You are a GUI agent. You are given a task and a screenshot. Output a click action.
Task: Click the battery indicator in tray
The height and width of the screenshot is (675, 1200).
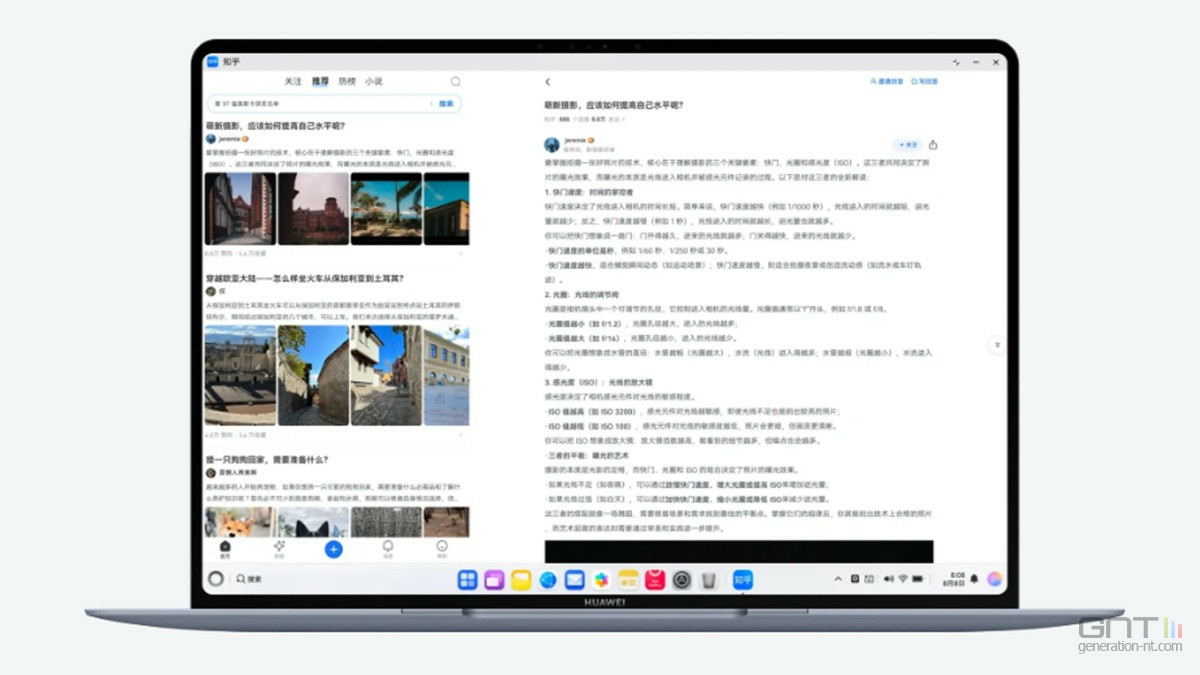(x=918, y=579)
